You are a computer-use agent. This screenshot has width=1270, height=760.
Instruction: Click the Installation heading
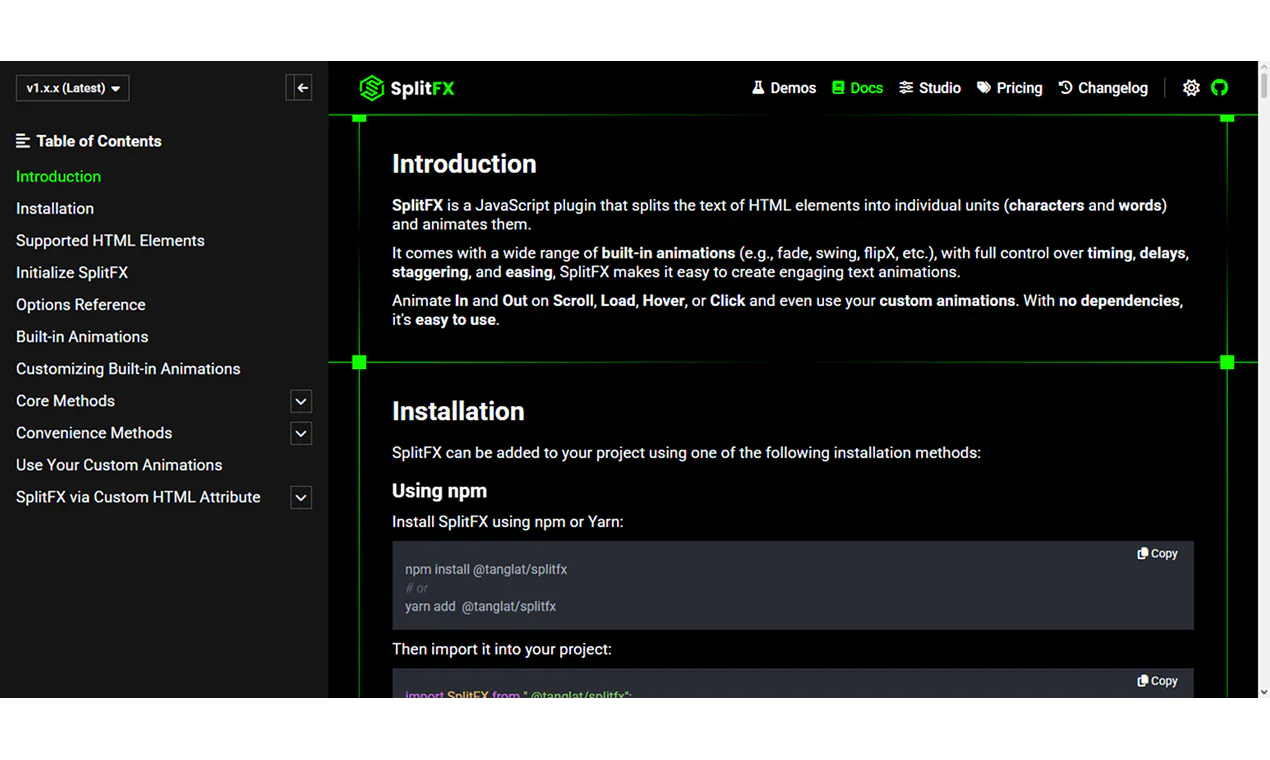[x=458, y=411]
